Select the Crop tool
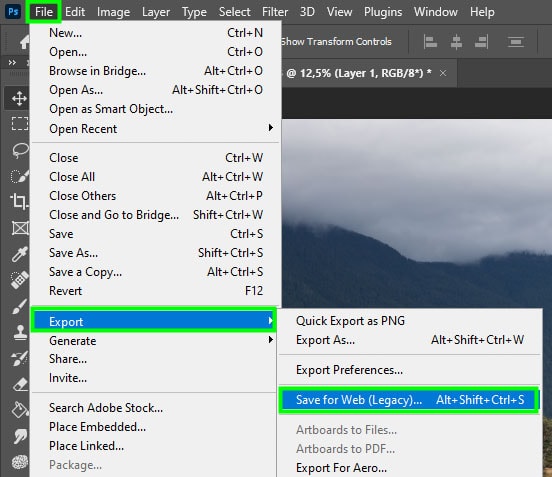 click(19, 201)
